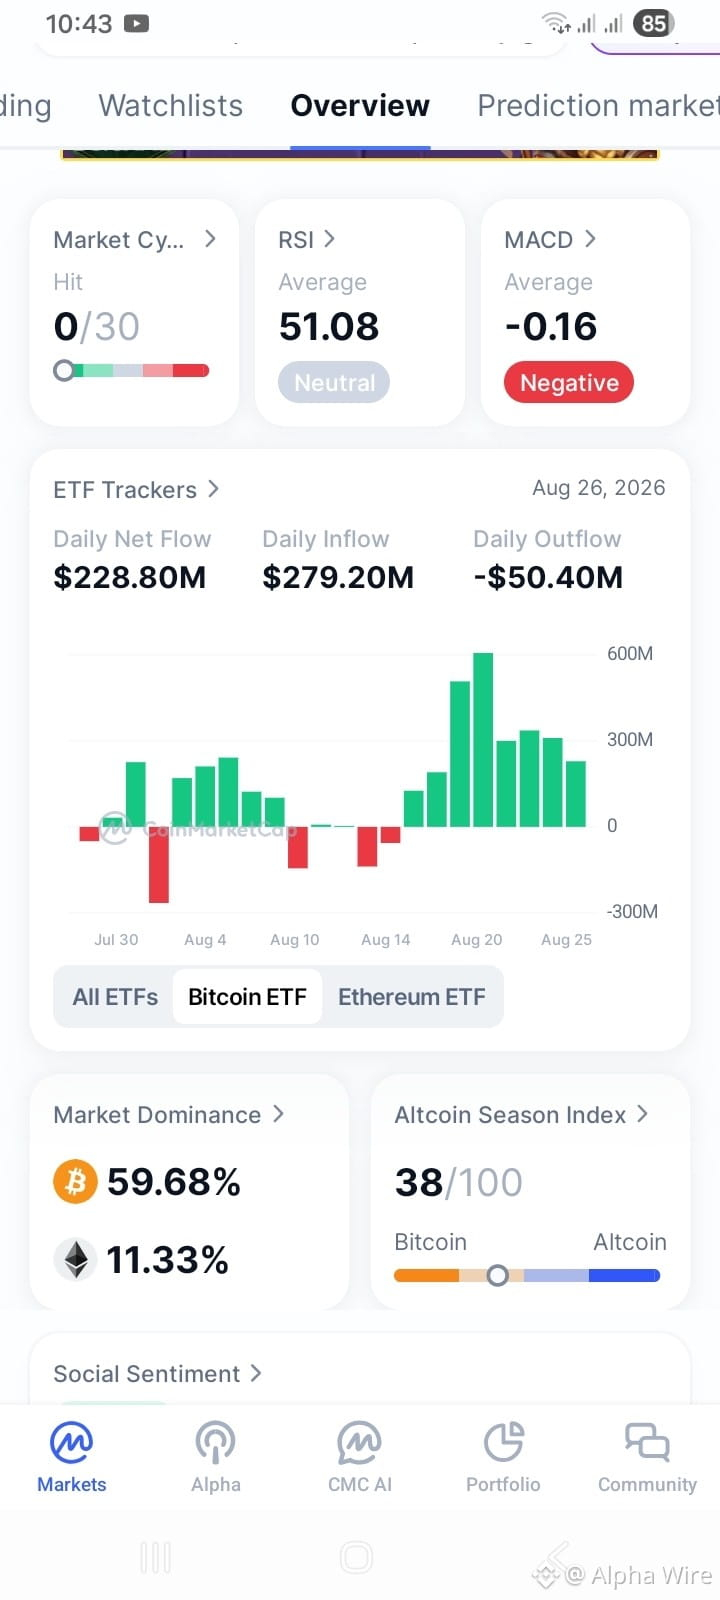Viewport: 720px width, 1600px height.
Task: Expand the ETF Trackers section chevron
Action: point(213,489)
